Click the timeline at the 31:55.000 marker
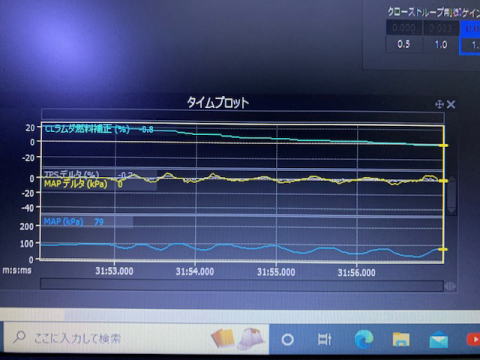Screen dimensions: 480x360 click(x=276, y=263)
